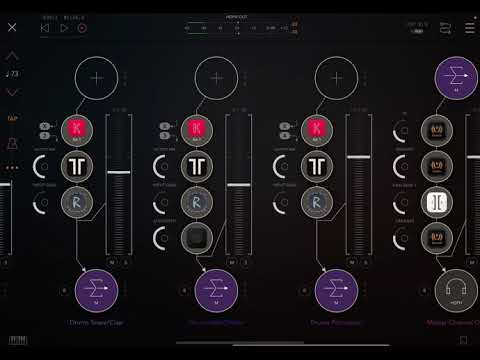480x360 pixels.
Task: Open the lowest orange effect node on Master
Action: (437, 238)
